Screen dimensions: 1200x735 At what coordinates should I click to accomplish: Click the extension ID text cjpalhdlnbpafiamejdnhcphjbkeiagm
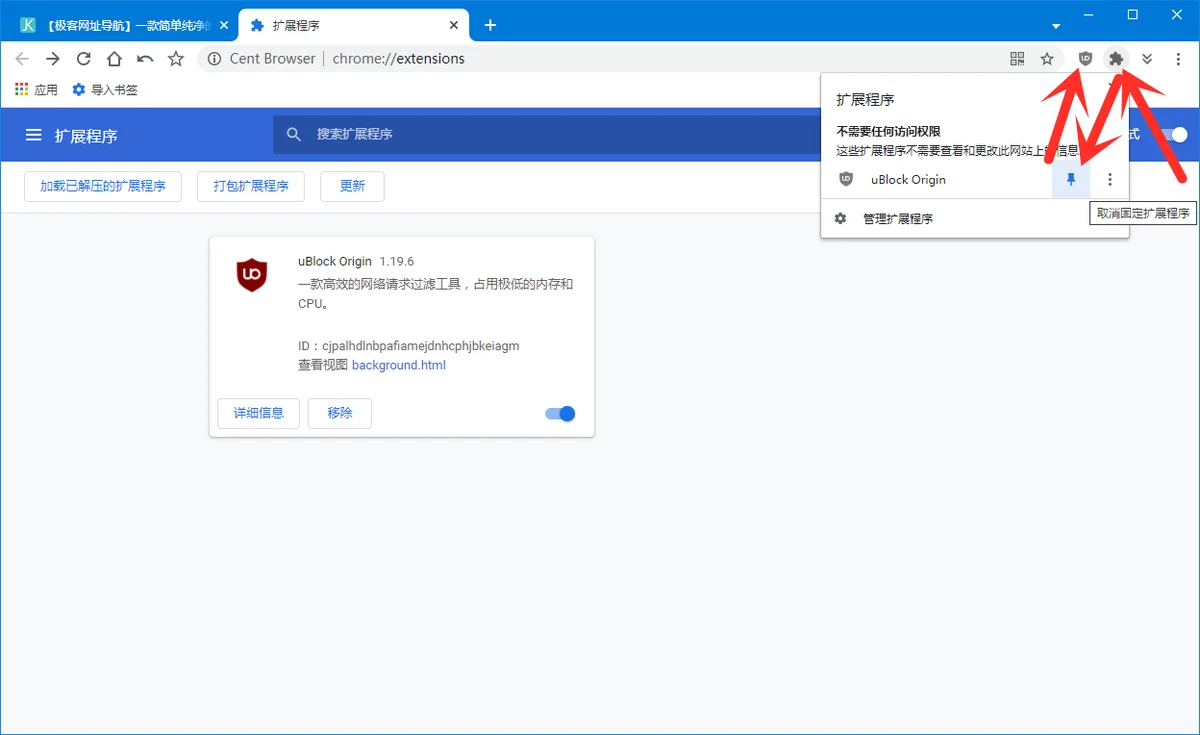coord(421,346)
